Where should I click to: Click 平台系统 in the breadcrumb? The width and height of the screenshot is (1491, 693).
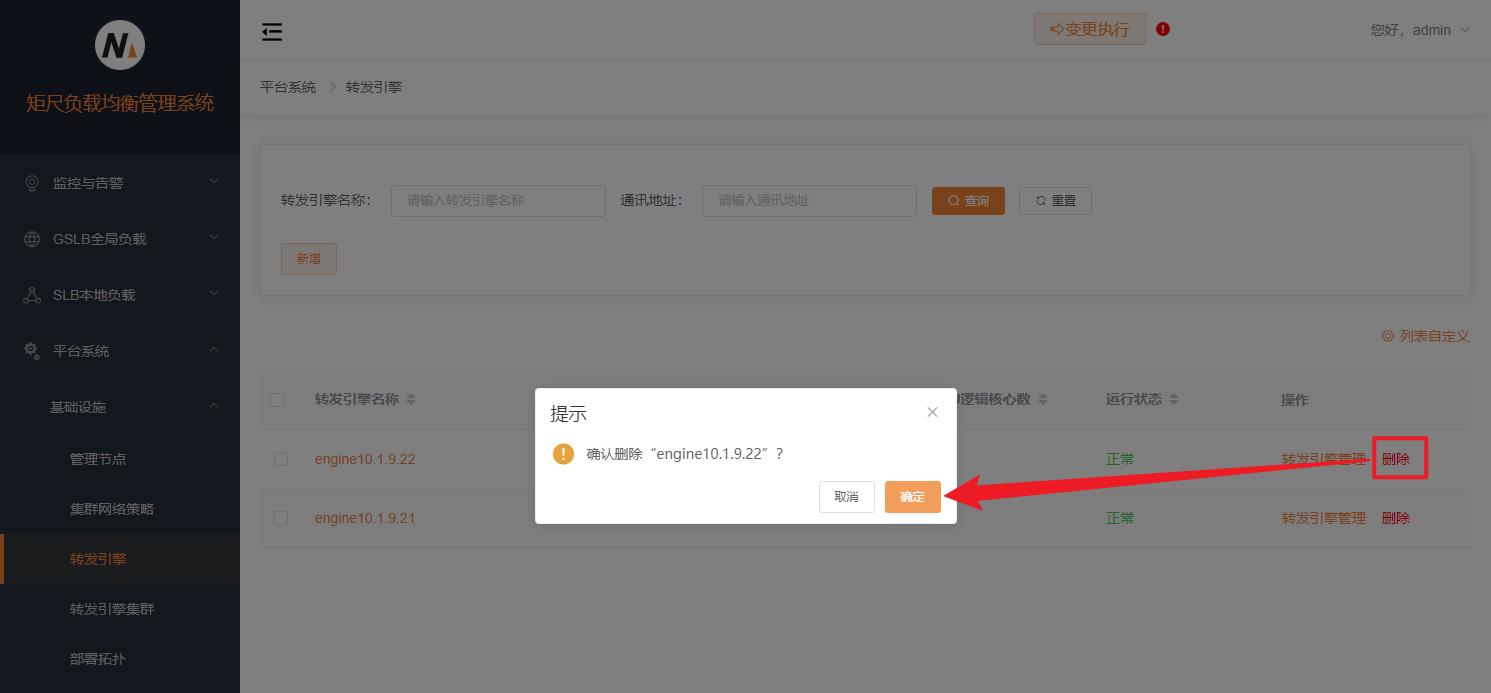(x=288, y=87)
